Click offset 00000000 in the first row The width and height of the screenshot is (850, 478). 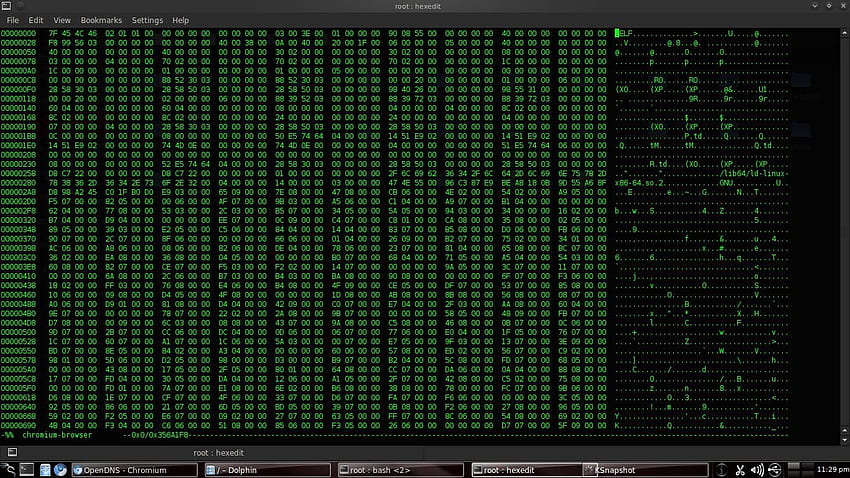18,34
